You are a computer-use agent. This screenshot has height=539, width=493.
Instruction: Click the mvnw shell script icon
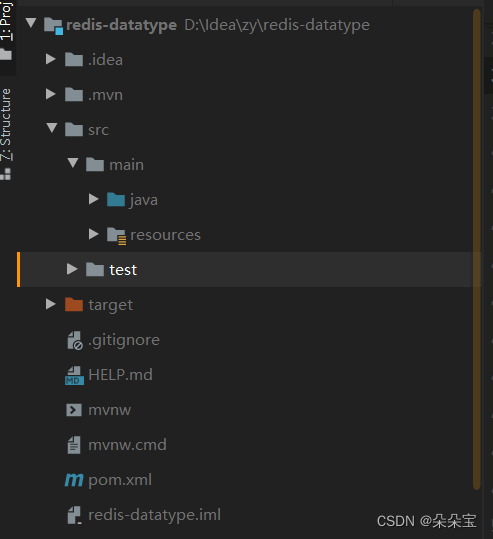pyautogui.click(x=74, y=410)
